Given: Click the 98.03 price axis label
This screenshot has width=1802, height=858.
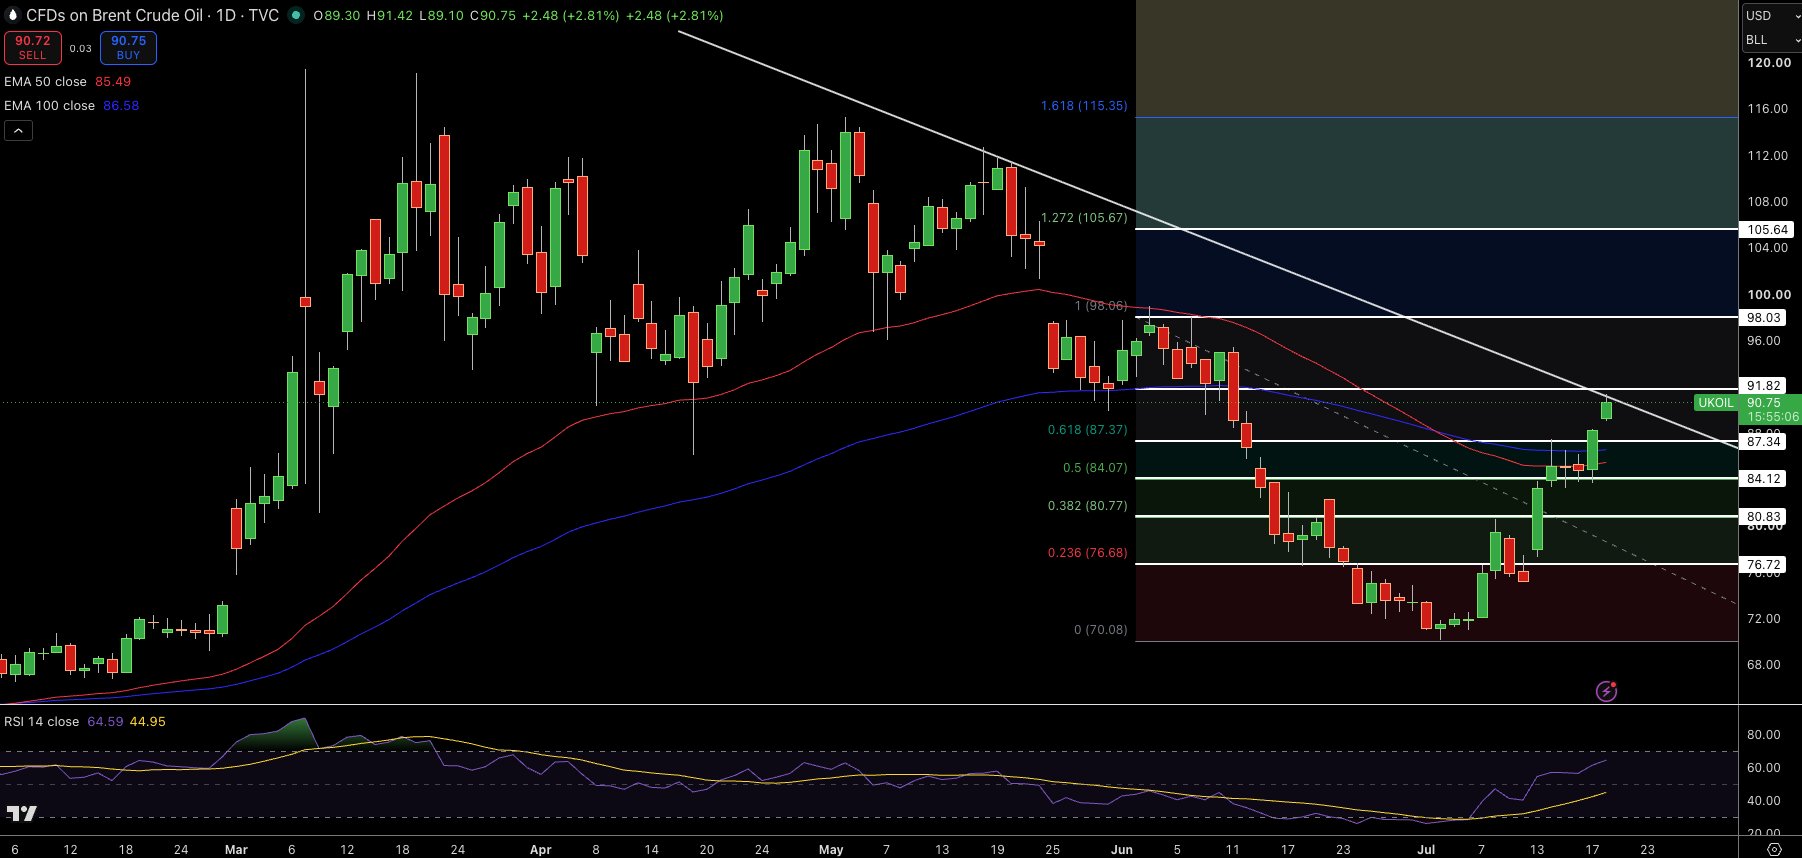Looking at the screenshot, I should [x=1764, y=317].
